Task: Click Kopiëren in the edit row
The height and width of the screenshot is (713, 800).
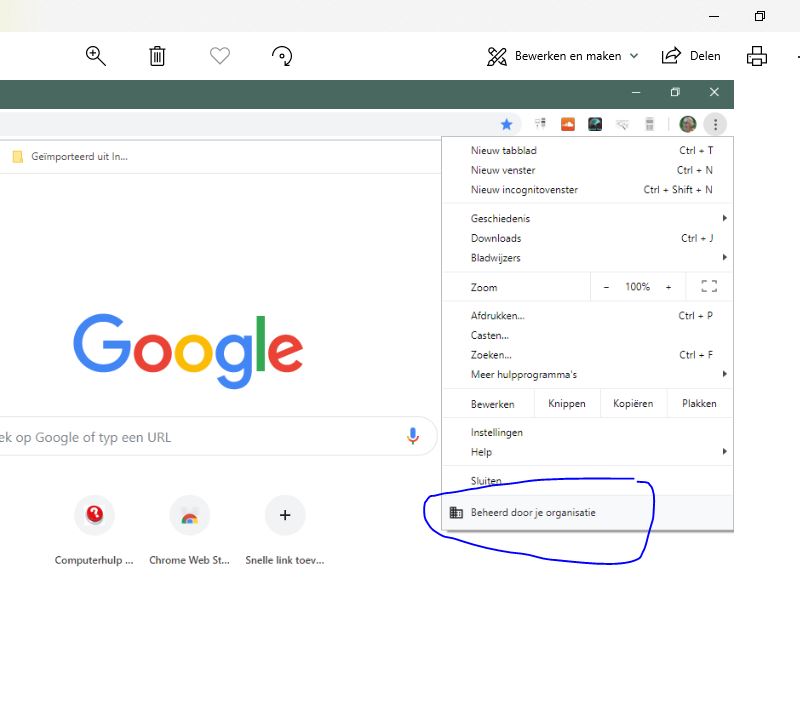Action: 633,404
